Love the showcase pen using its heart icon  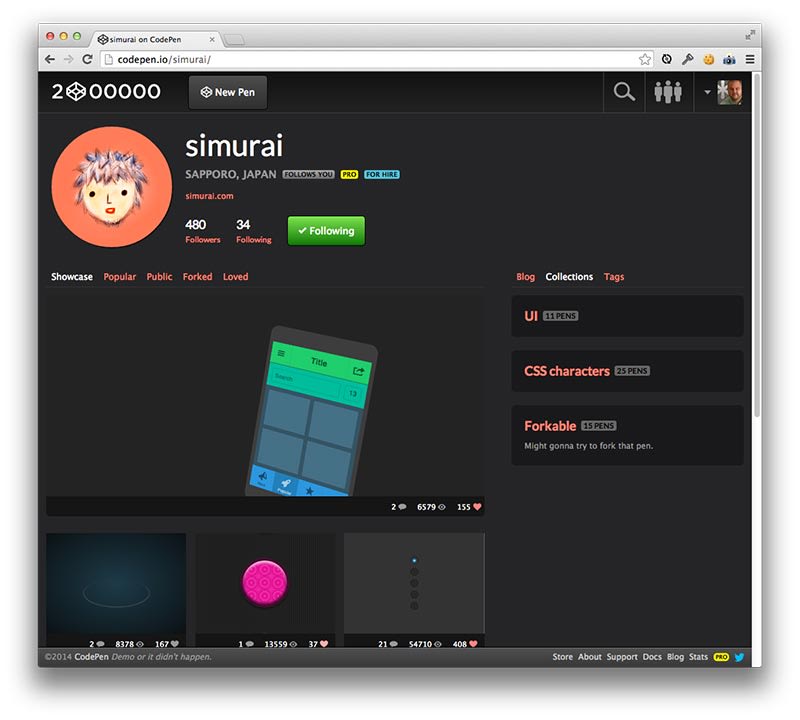point(479,507)
